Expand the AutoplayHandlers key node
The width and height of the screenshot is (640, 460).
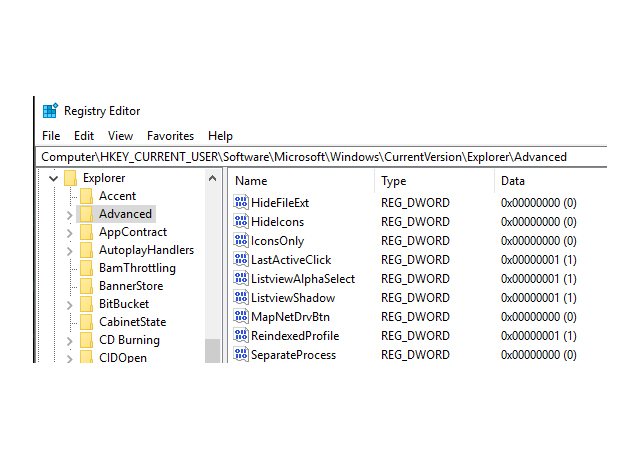70,251
